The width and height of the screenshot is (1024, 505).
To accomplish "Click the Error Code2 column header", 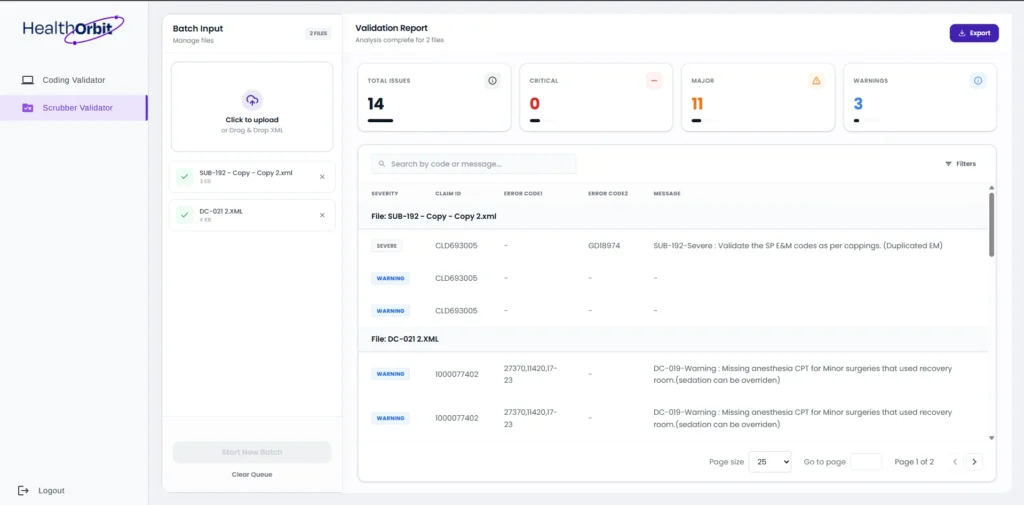I will coord(608,194).
